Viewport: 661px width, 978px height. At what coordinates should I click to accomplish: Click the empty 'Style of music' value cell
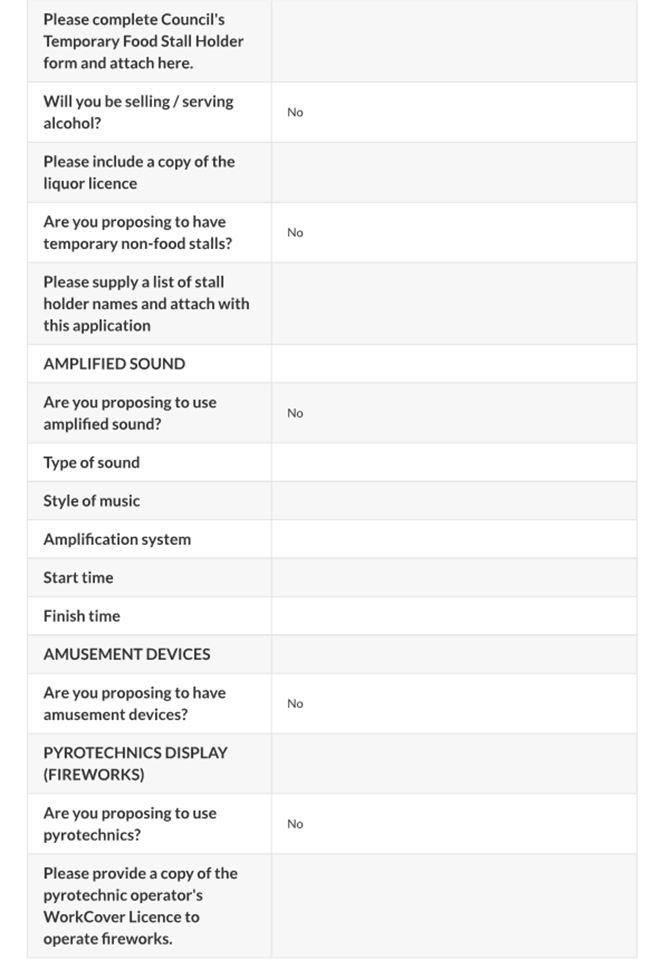[453, 500]
